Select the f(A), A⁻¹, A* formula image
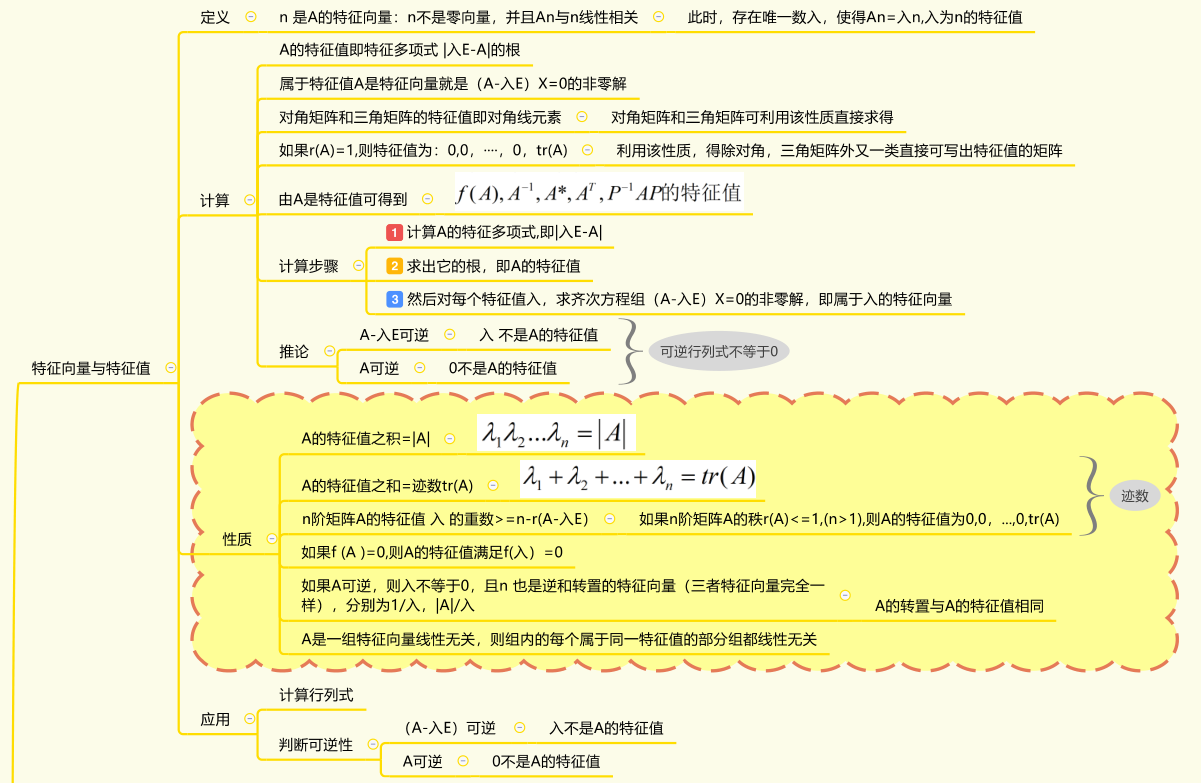The width and height of the screenshot is (1201, 783). pos(598,193)
